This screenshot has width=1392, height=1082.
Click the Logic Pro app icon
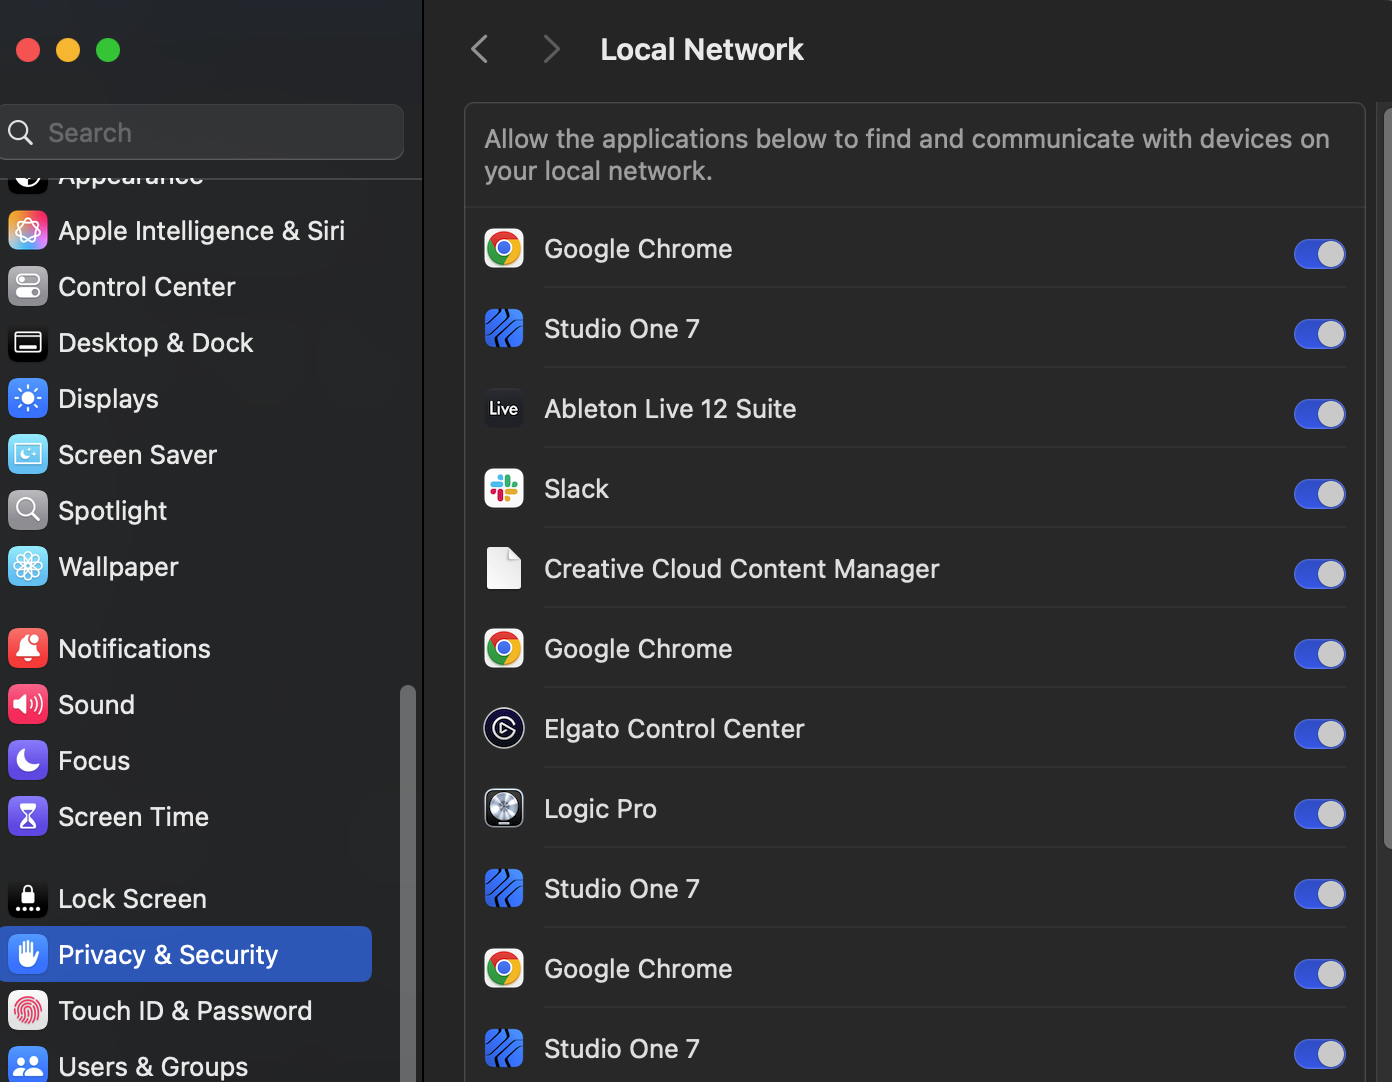(x=504, y=808)
